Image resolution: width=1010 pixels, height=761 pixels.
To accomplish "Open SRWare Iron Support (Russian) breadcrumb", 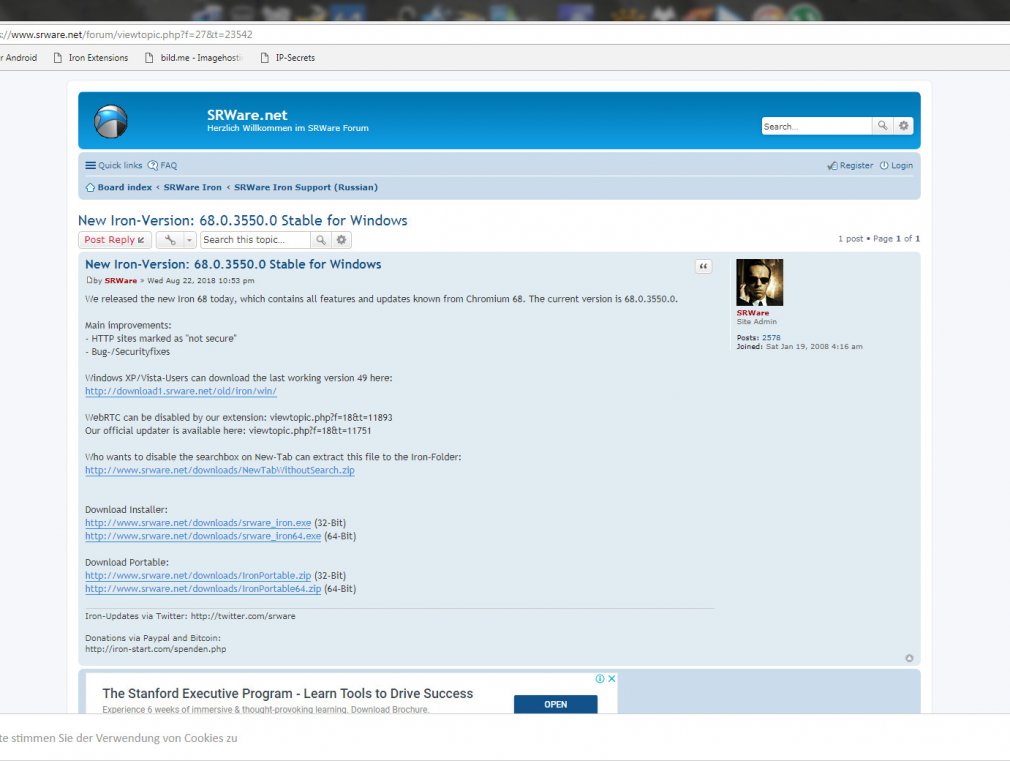I will tap(306, 188).
